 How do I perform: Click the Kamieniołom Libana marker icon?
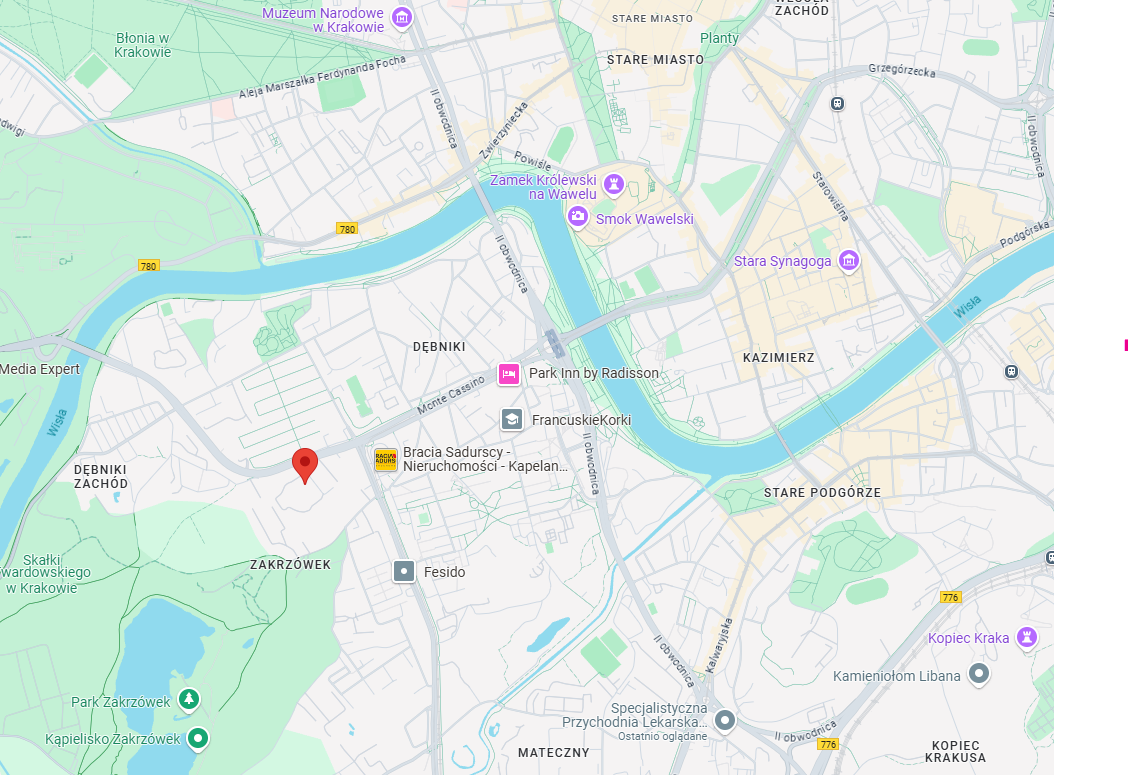coord(979,674)
